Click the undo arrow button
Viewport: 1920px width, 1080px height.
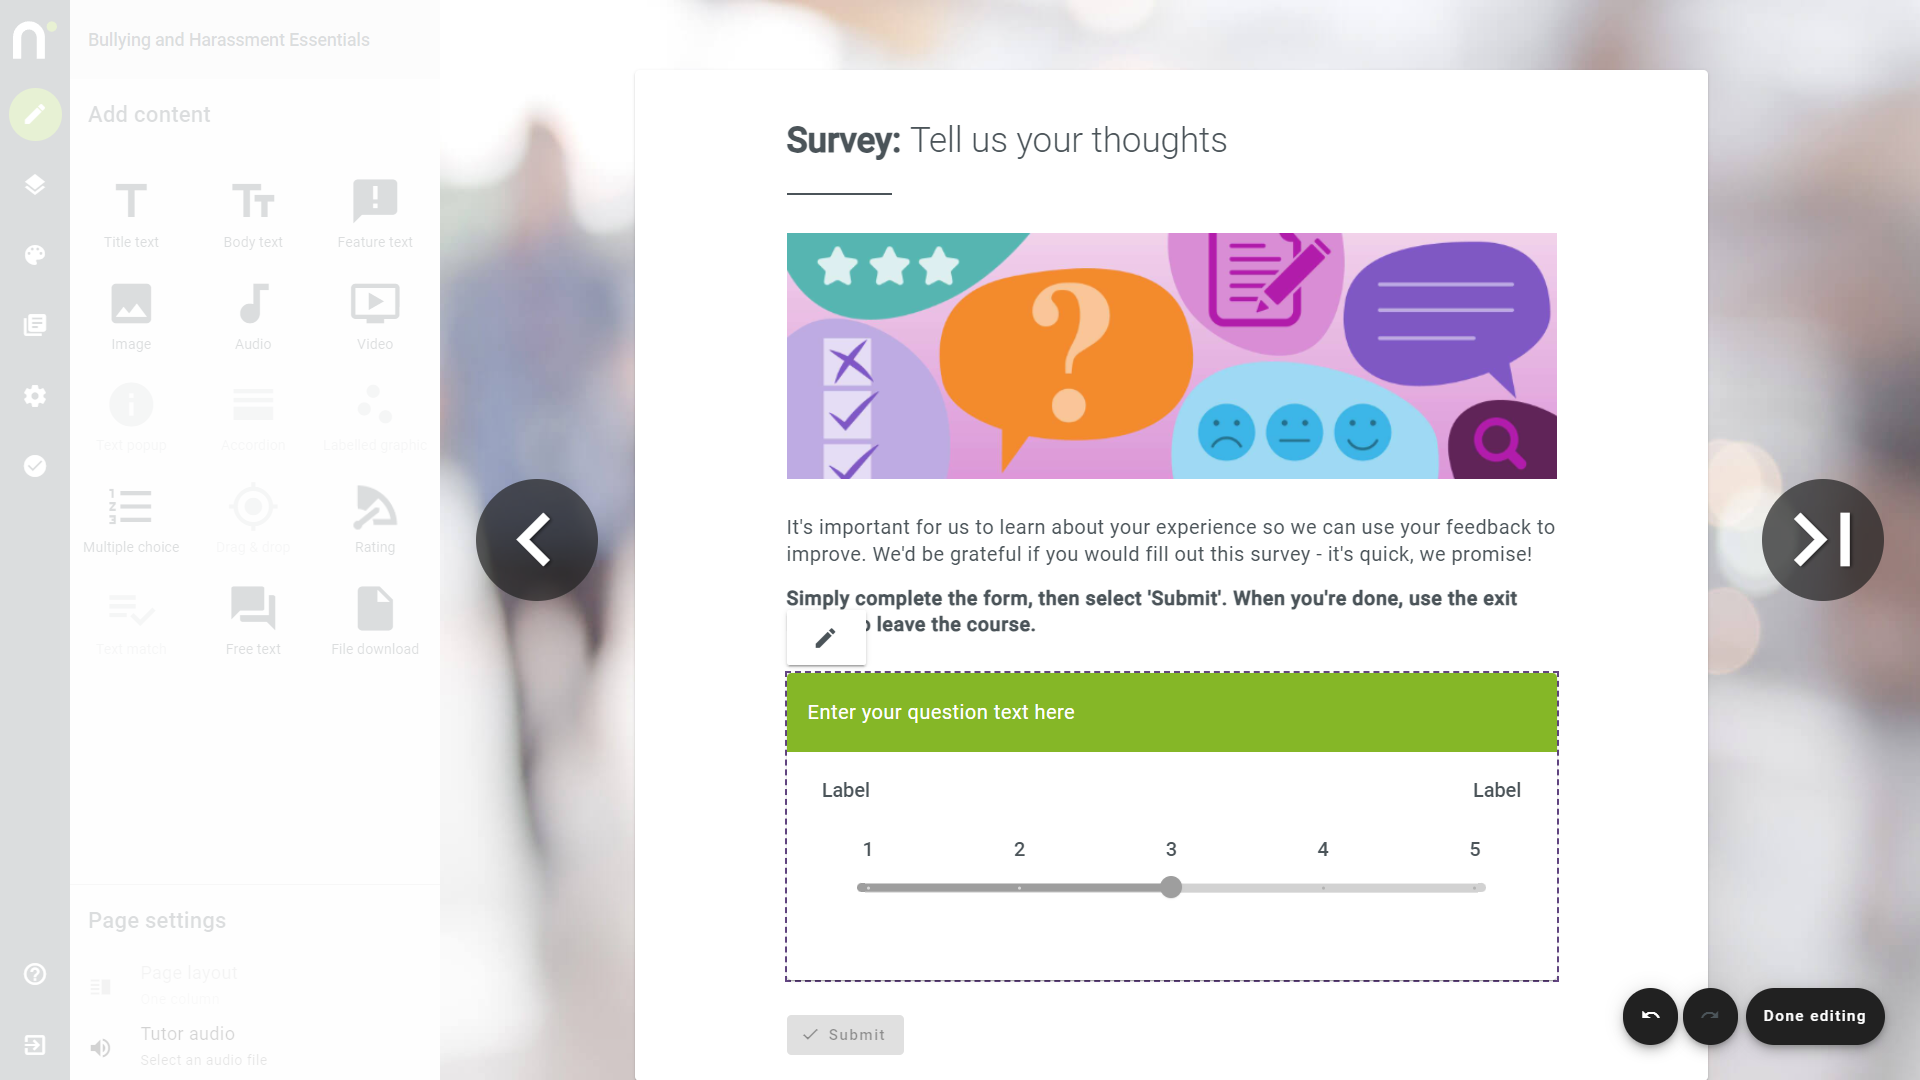tap(1650, 1016)
